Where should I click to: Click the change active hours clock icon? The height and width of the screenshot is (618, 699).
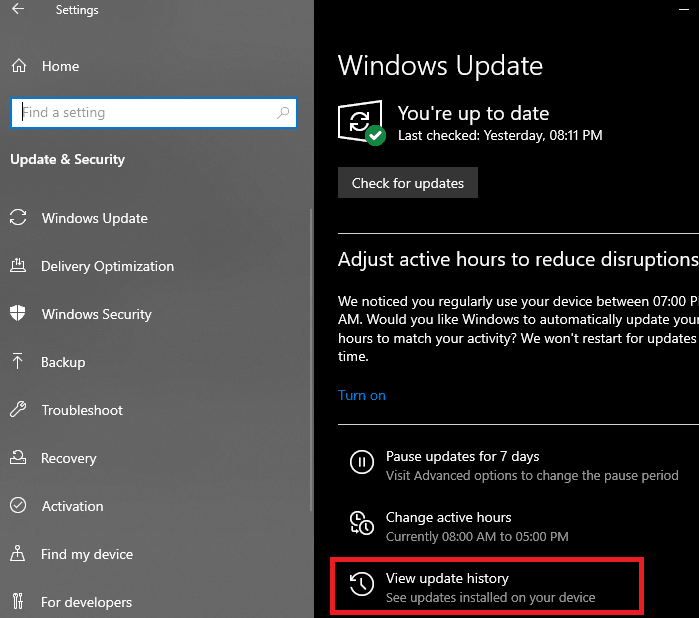(x=362, y=523)
